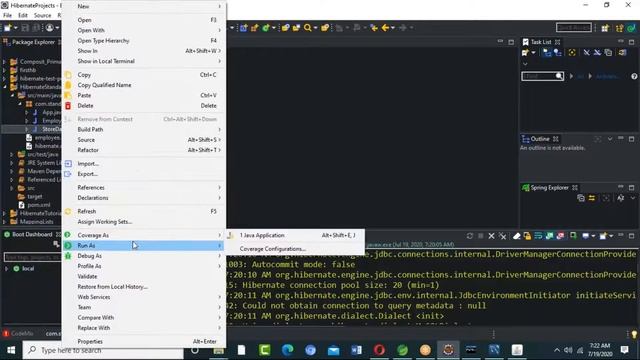Click the yellow Back navigation arrow
640x360 pixels.
tap(385, 28)
